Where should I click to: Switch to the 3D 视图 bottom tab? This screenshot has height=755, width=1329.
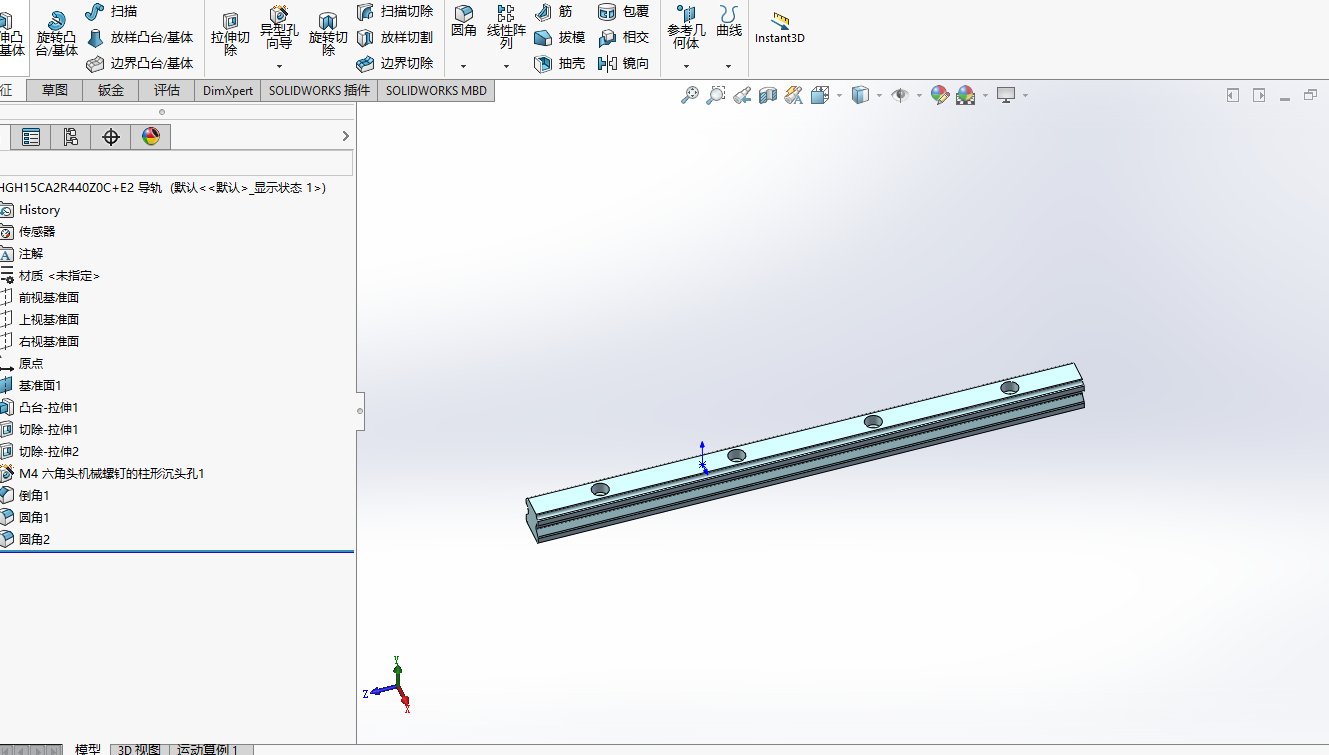point(139,749)
